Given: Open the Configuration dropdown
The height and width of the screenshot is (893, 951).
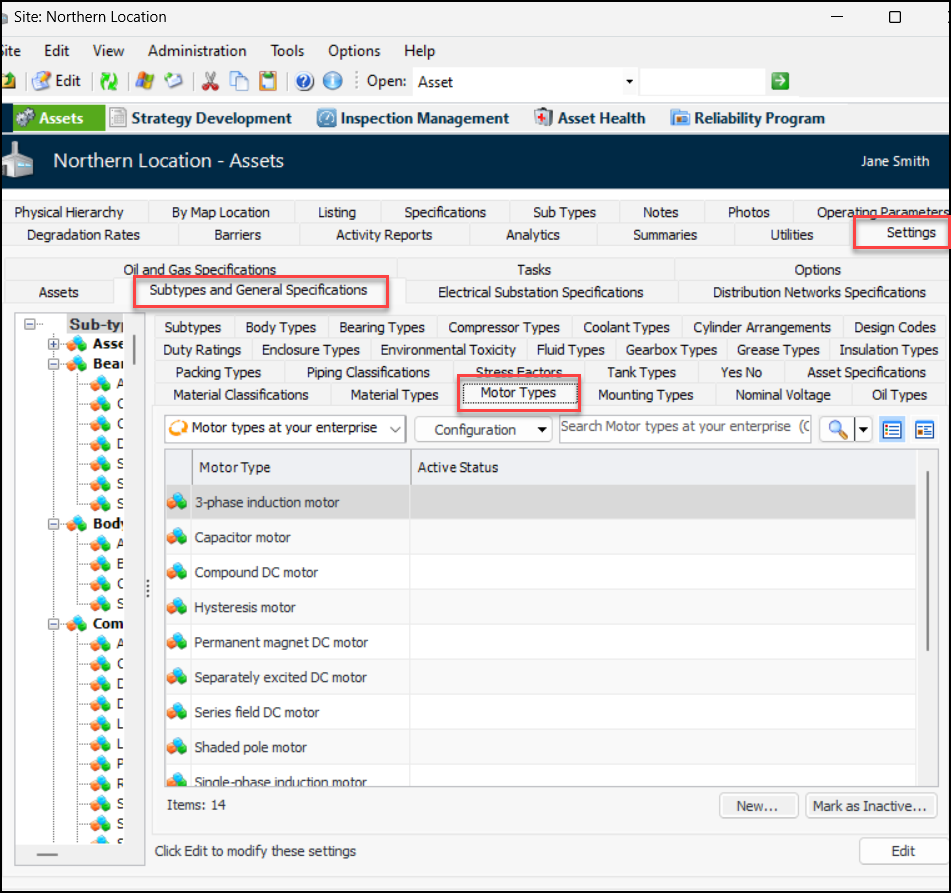Looking at the screenshot, I should (x=483, y=429).
